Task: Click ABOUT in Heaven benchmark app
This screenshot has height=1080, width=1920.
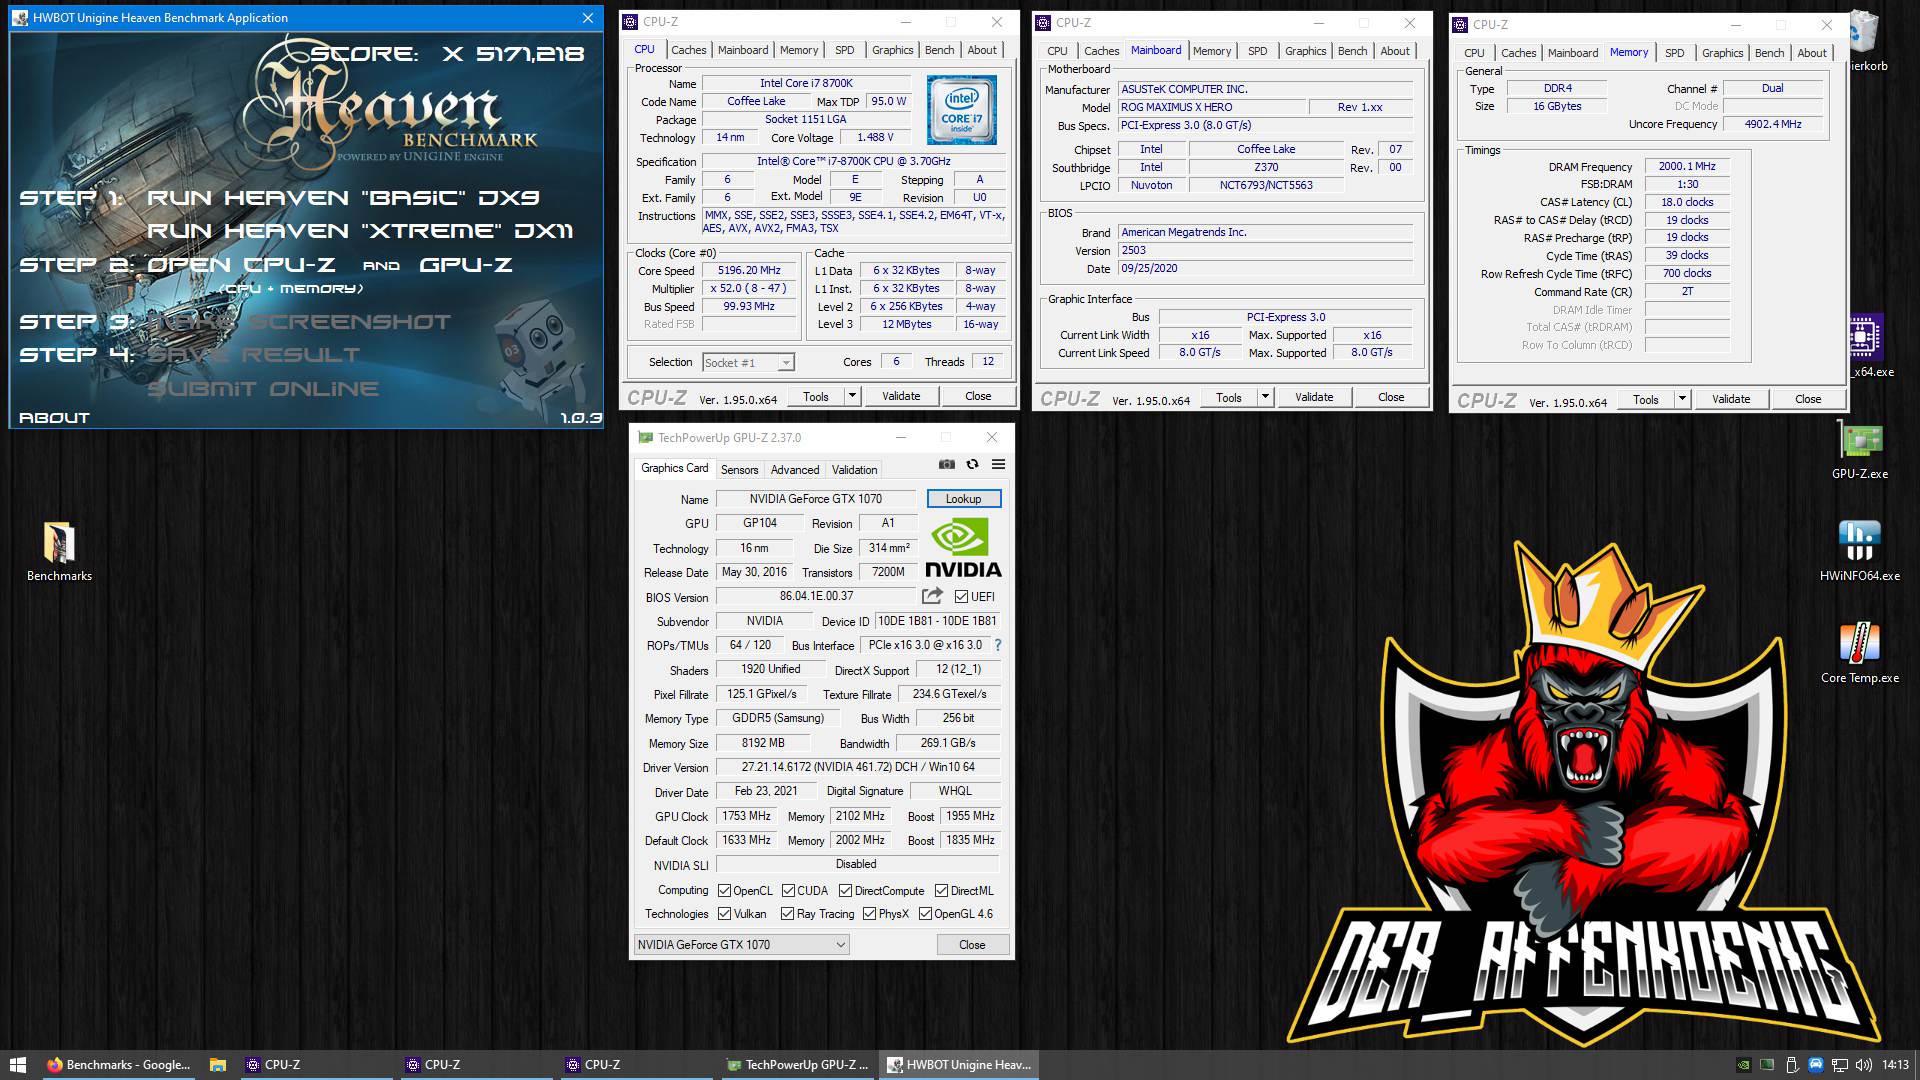Action: (55, 418)
